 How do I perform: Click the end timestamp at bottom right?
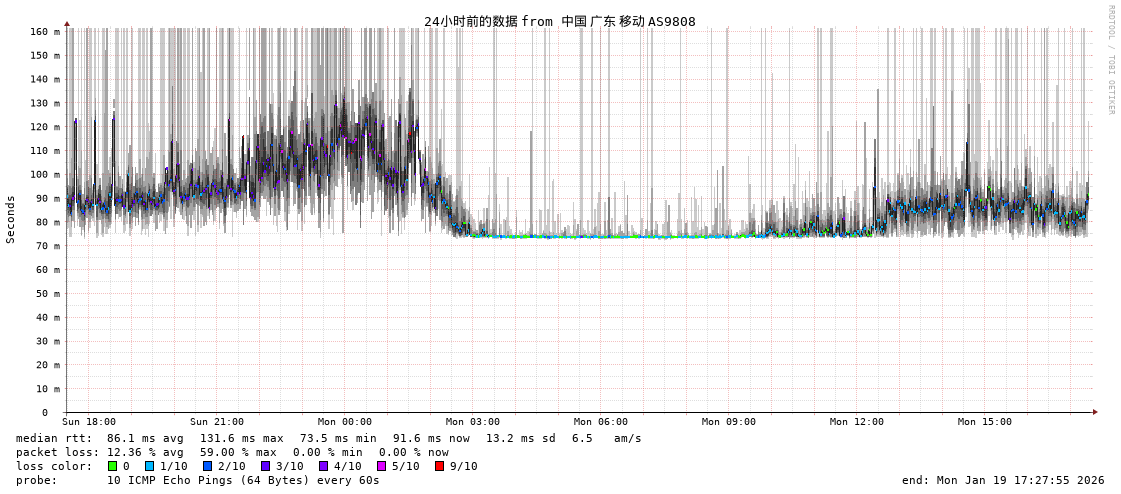point(1003,480)
